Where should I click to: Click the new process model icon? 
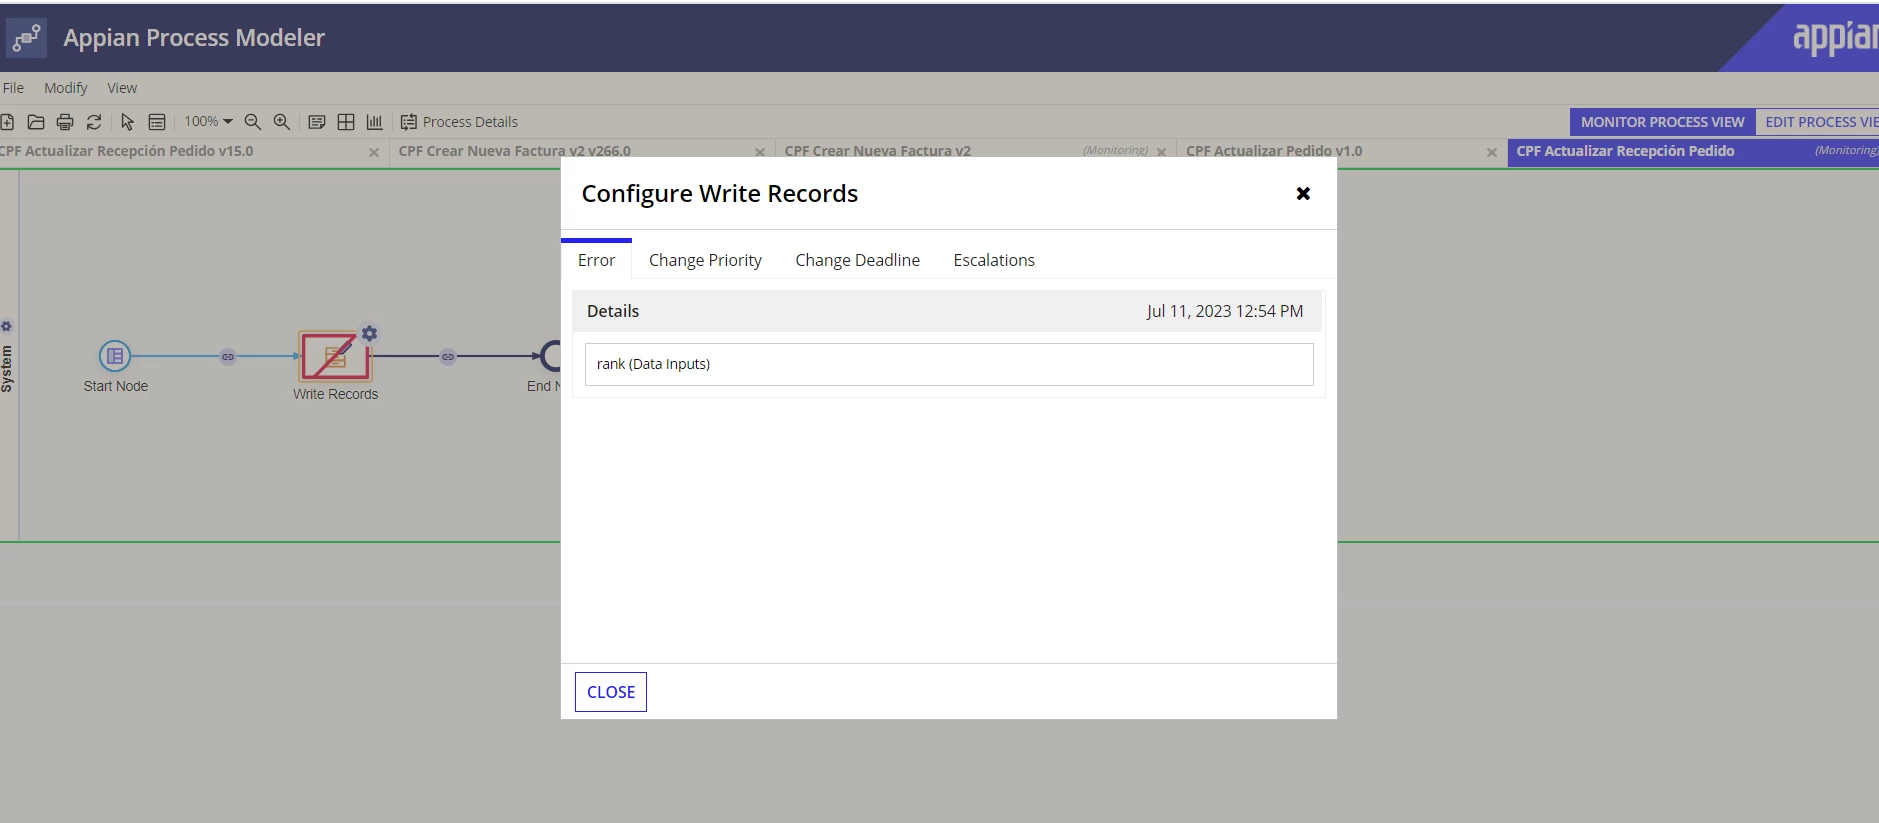coord(7,122)
